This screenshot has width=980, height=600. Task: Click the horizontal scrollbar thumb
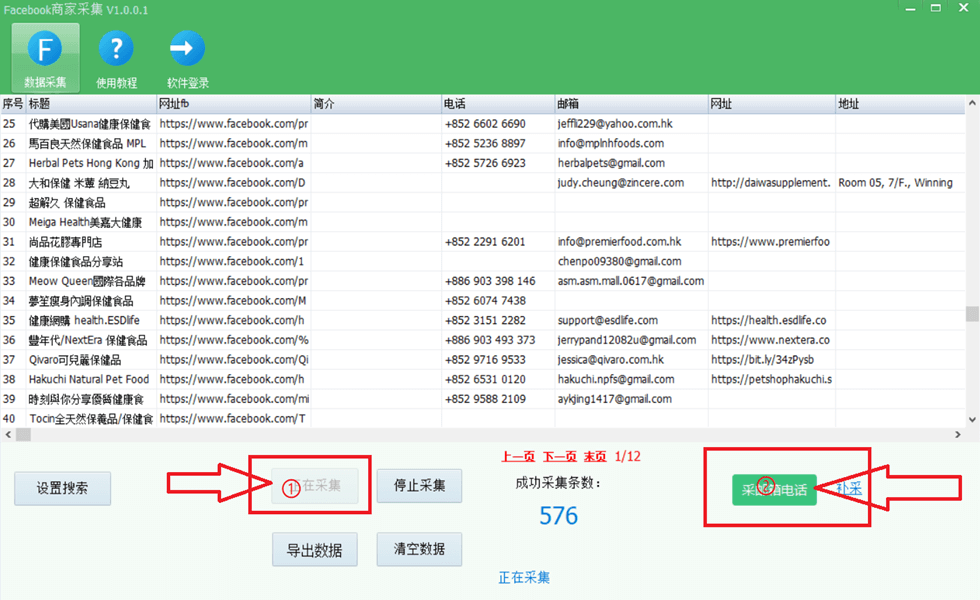coord(23,434)
